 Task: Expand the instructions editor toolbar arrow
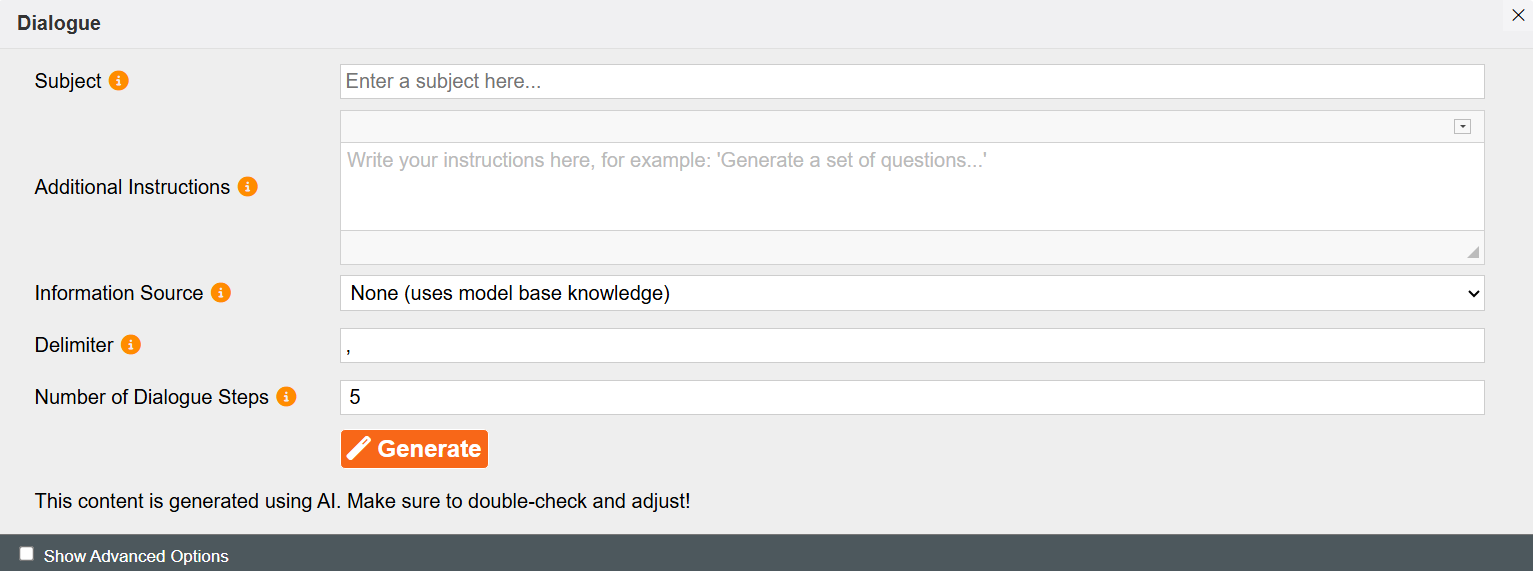point(1462,127)
